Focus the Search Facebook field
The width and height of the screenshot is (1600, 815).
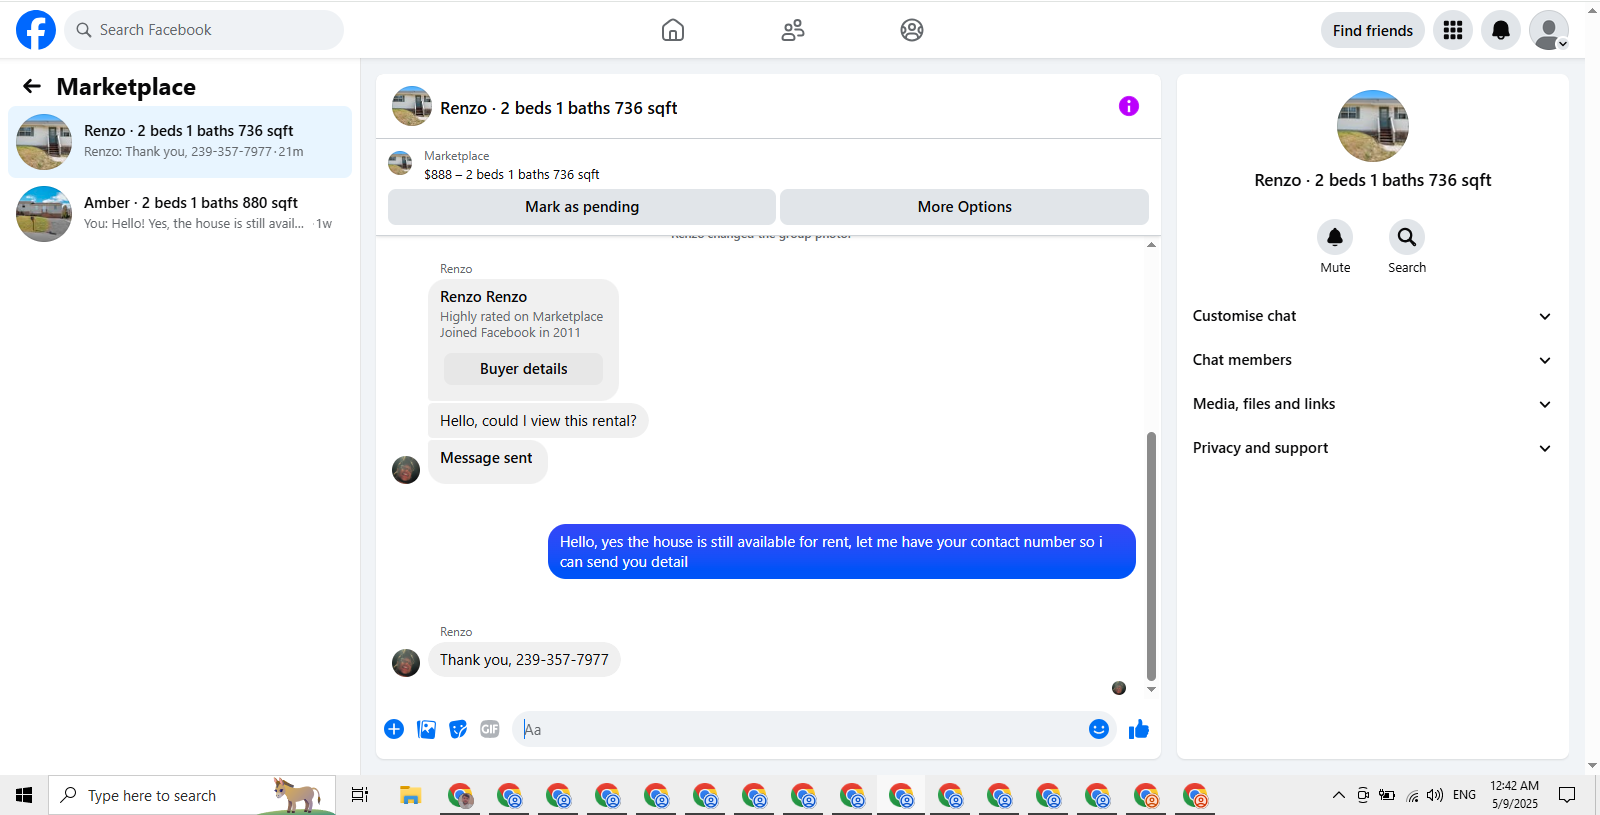click(x=204, y=30)
